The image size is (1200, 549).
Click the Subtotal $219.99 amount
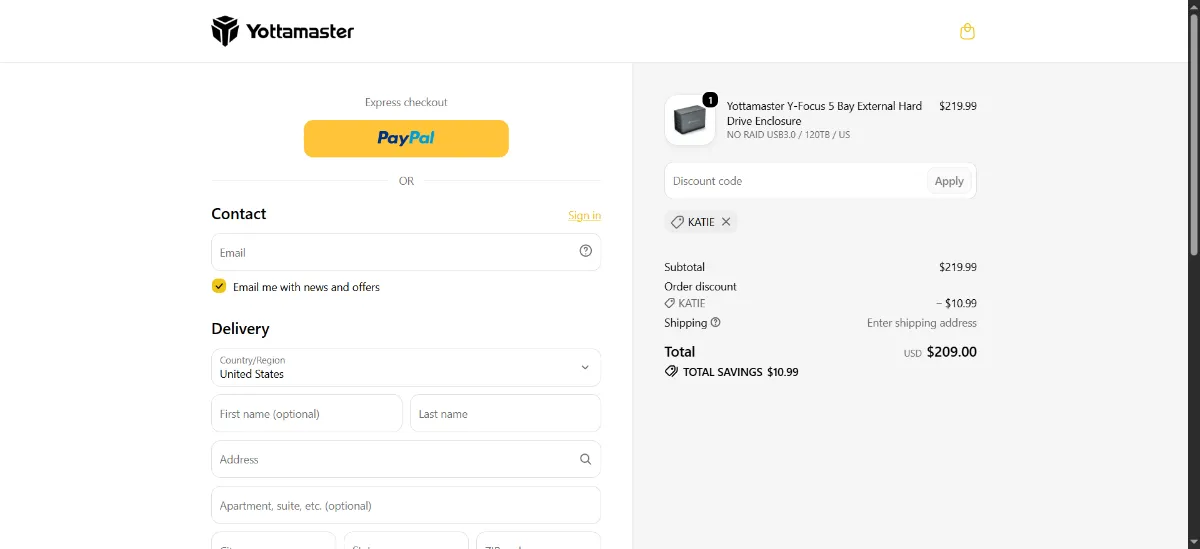coord(958,267)
